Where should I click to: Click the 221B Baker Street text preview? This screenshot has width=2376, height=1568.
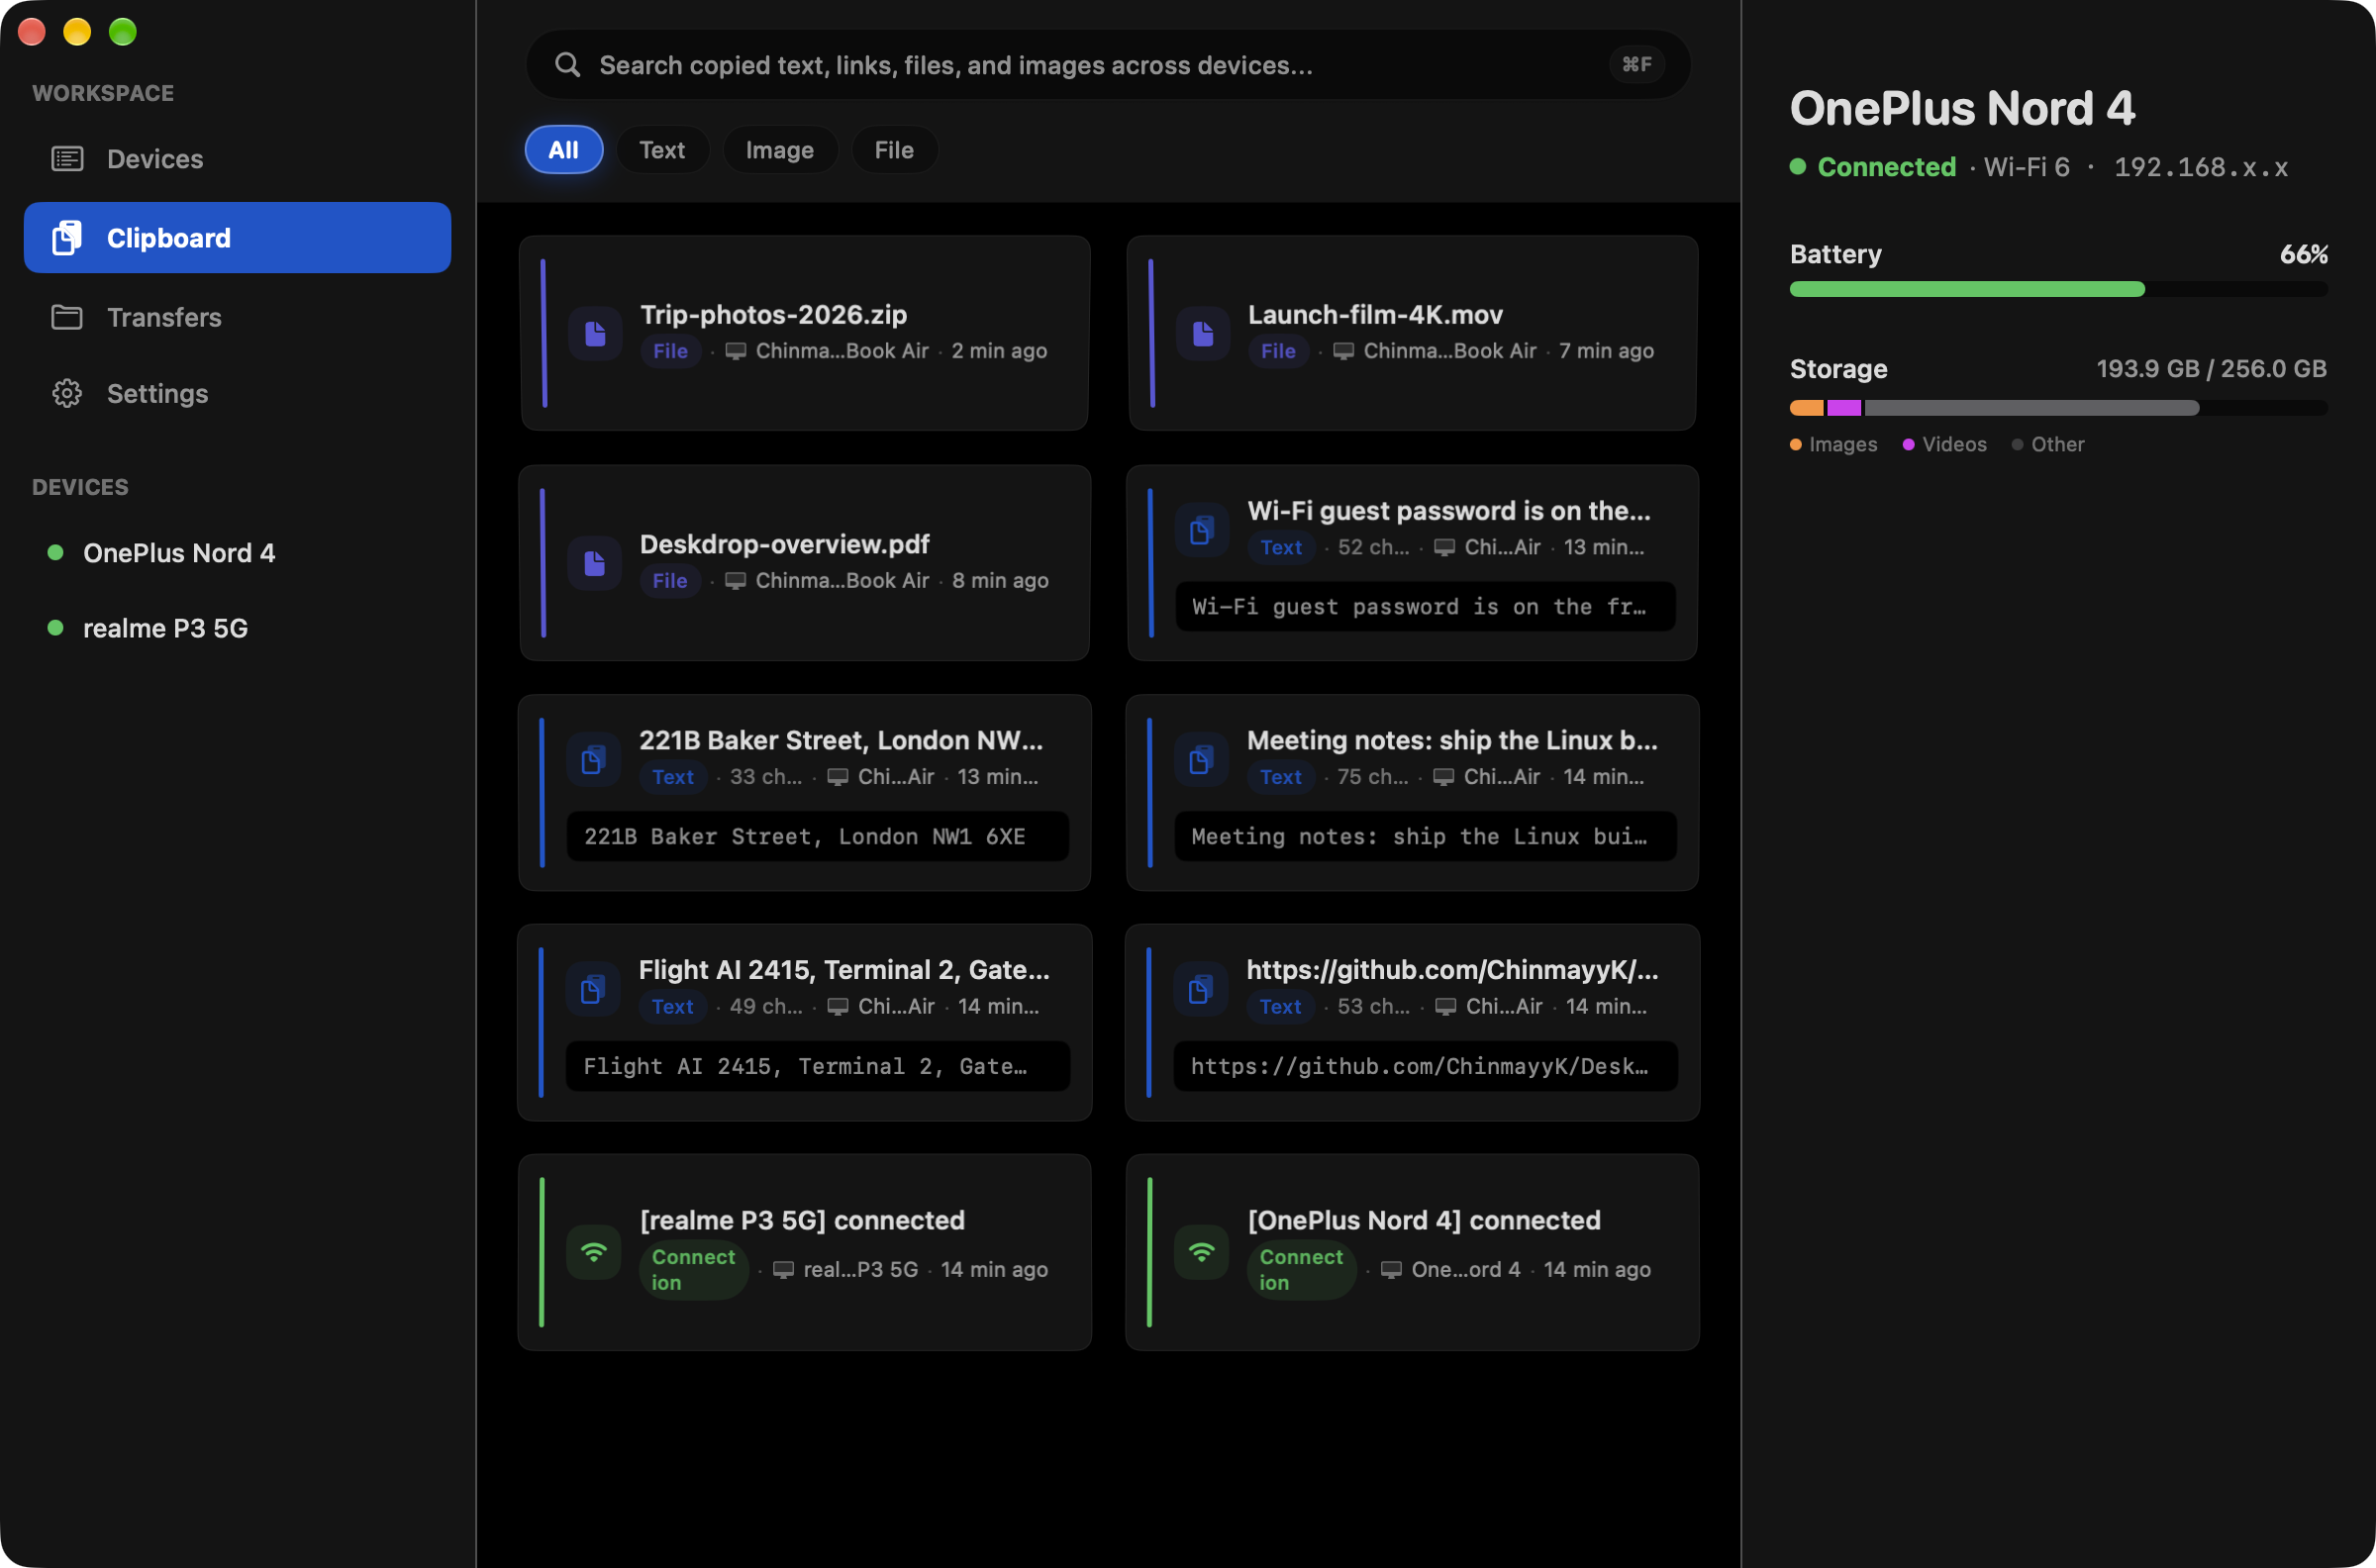[818, 836]
